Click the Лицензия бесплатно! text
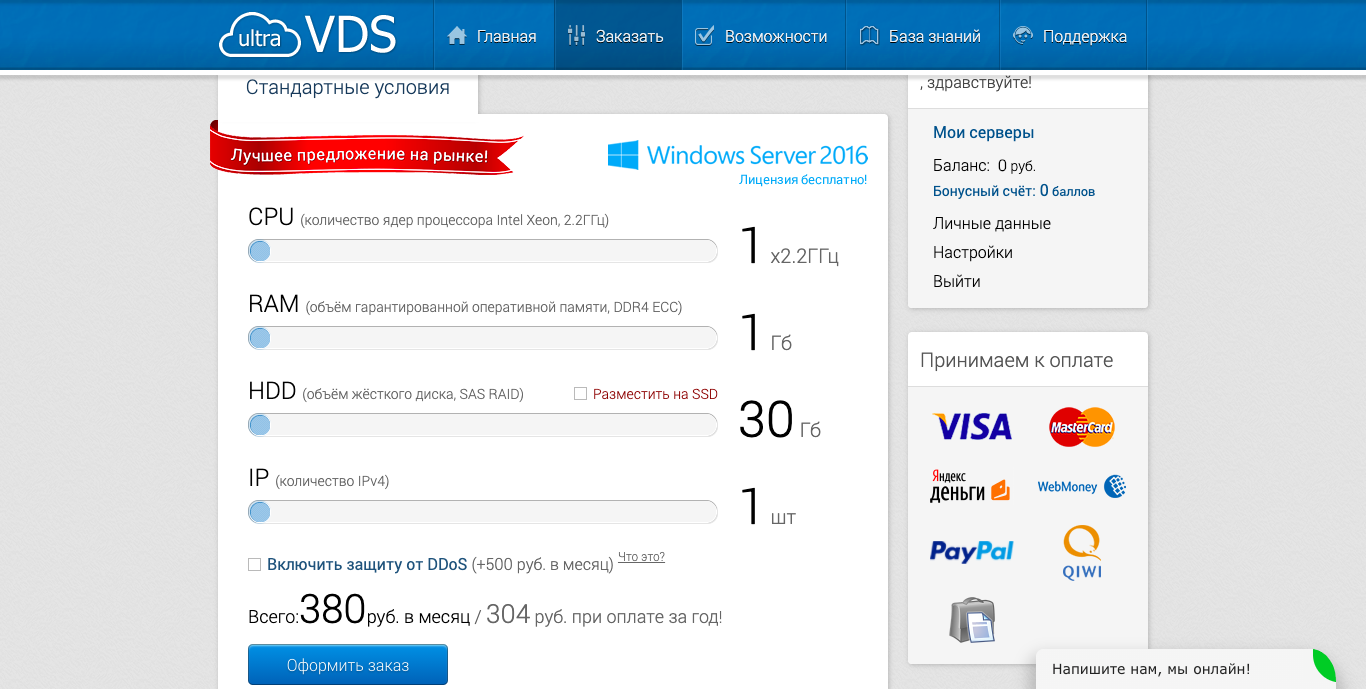 803,180
